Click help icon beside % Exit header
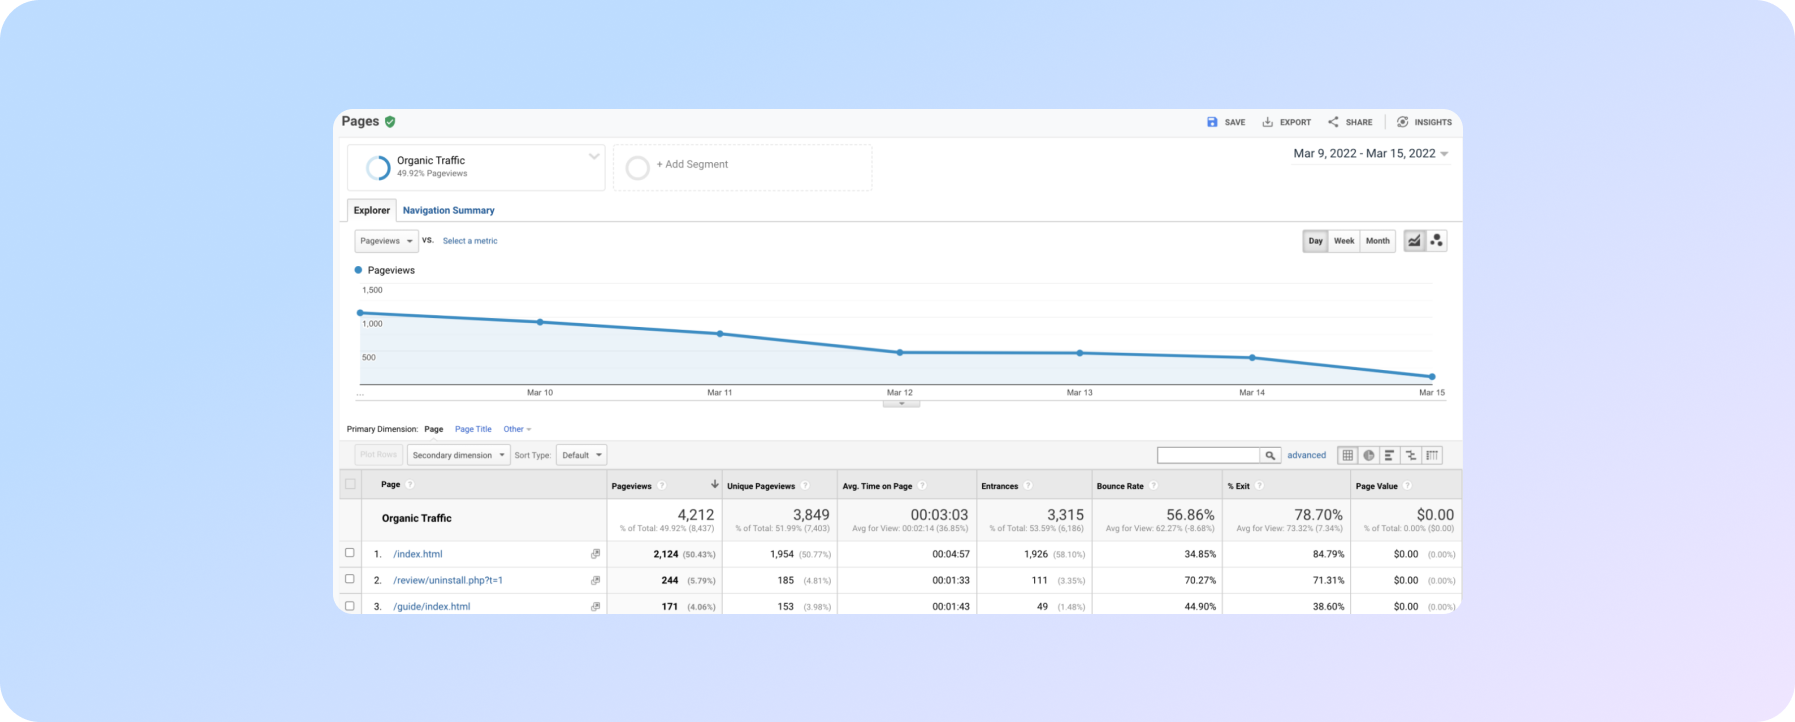 pyautogui.click(x=1259, y=486)
